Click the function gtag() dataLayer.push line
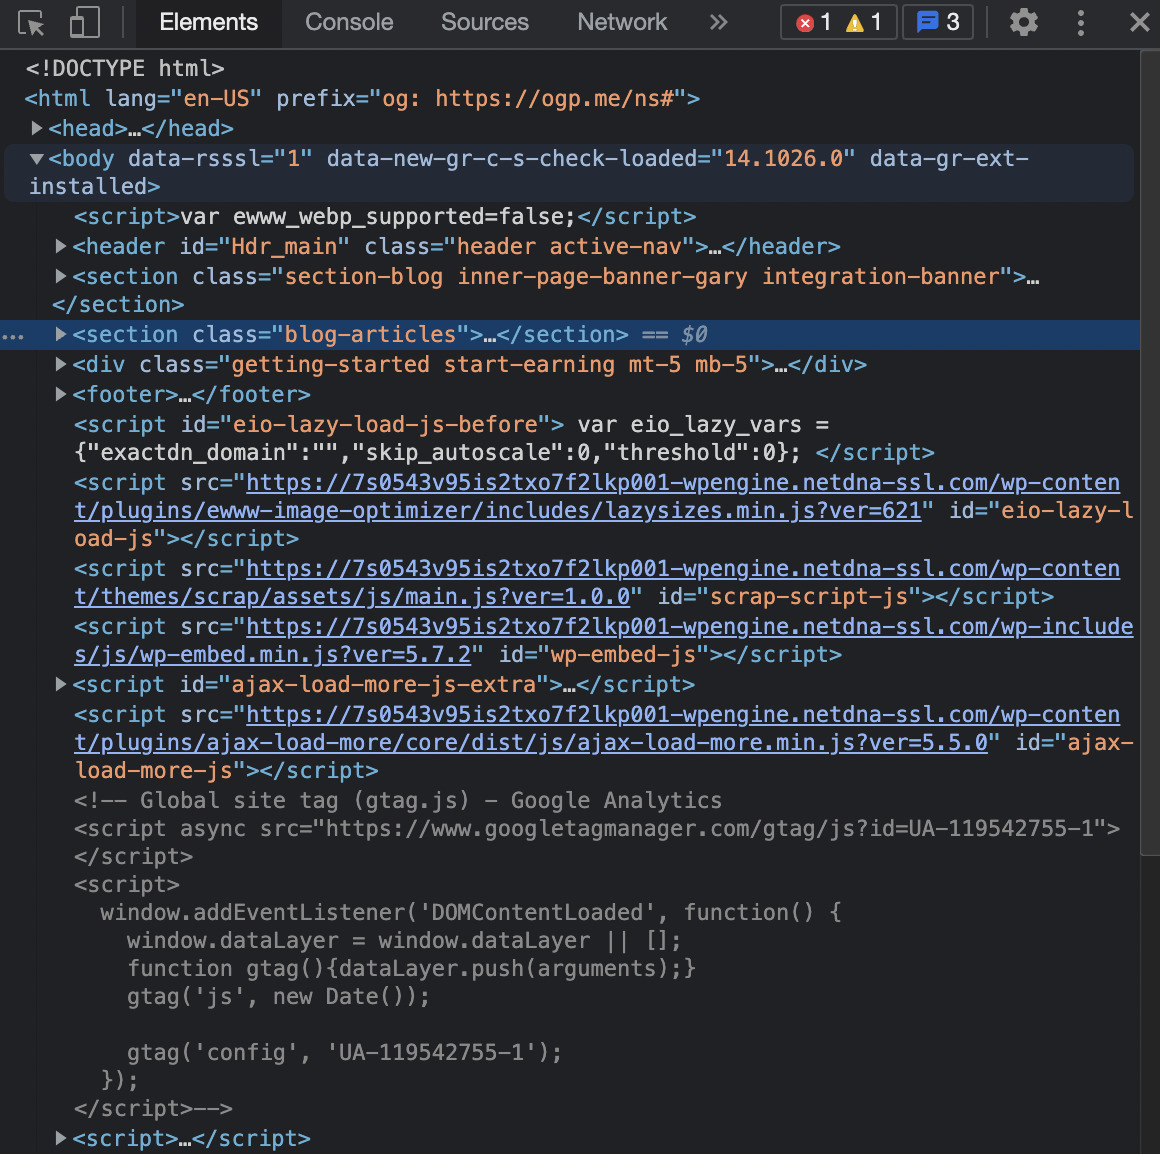 pyautogui.click(x=411, y=968)
